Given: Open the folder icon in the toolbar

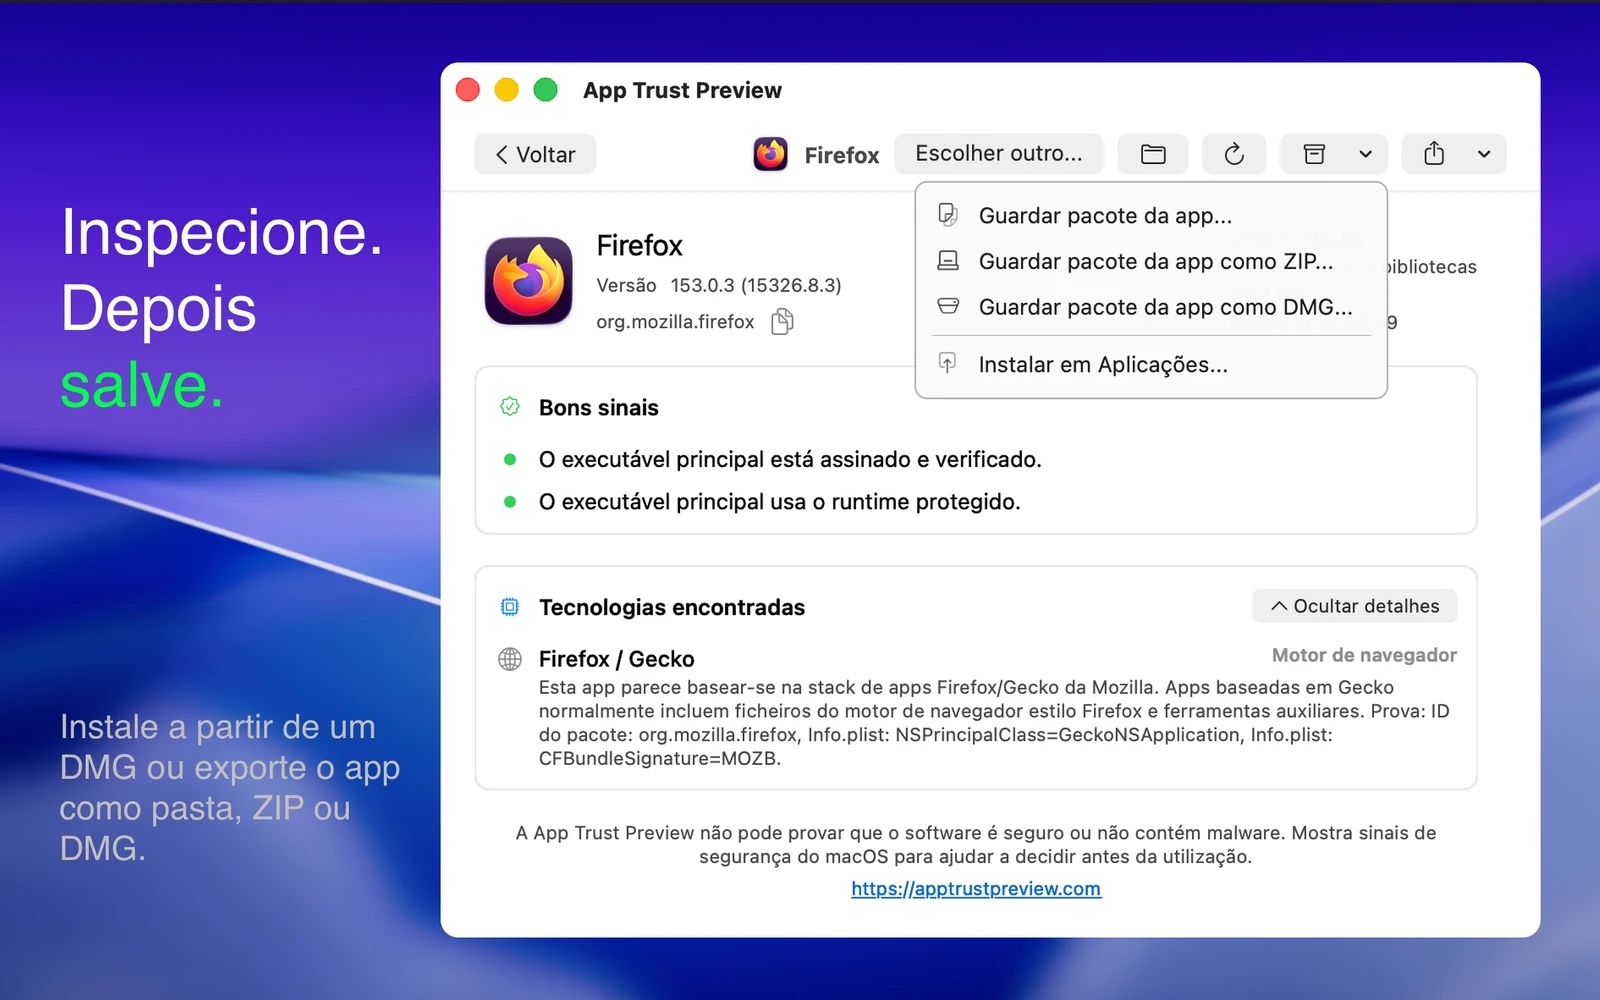Looking at the screenshot, I should tap(1153, 154).
